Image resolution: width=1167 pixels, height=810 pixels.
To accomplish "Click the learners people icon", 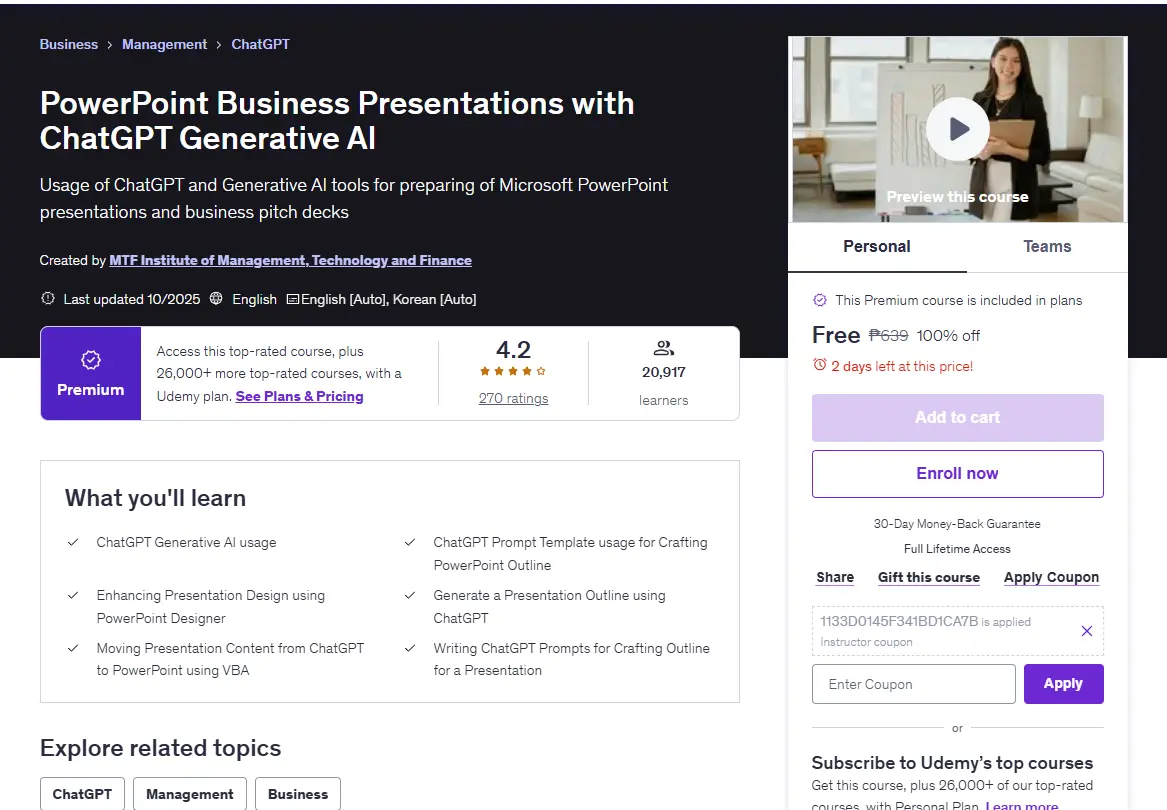I will (x=664, y=348).
